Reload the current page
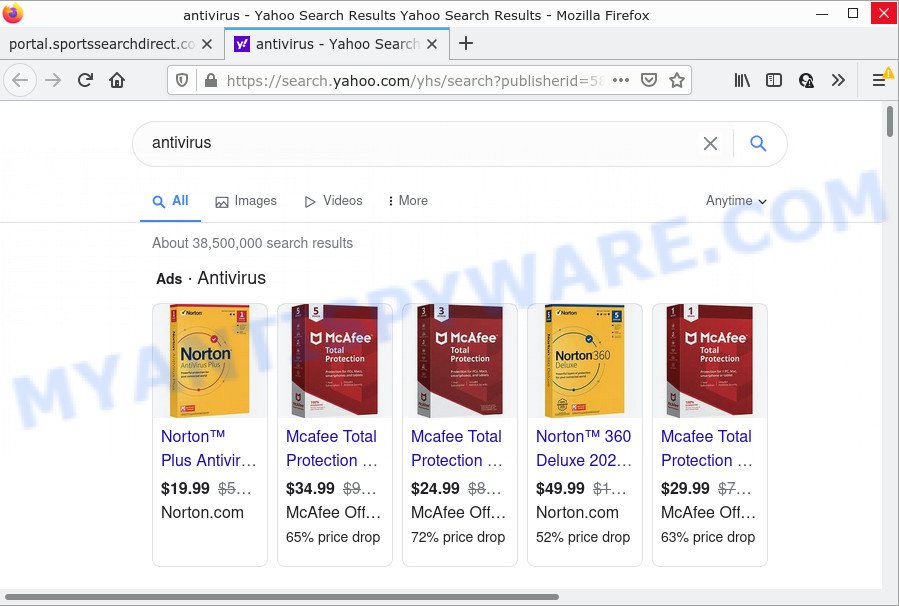Viewport: 899px width, 606px height. click(x=85, y=80)
